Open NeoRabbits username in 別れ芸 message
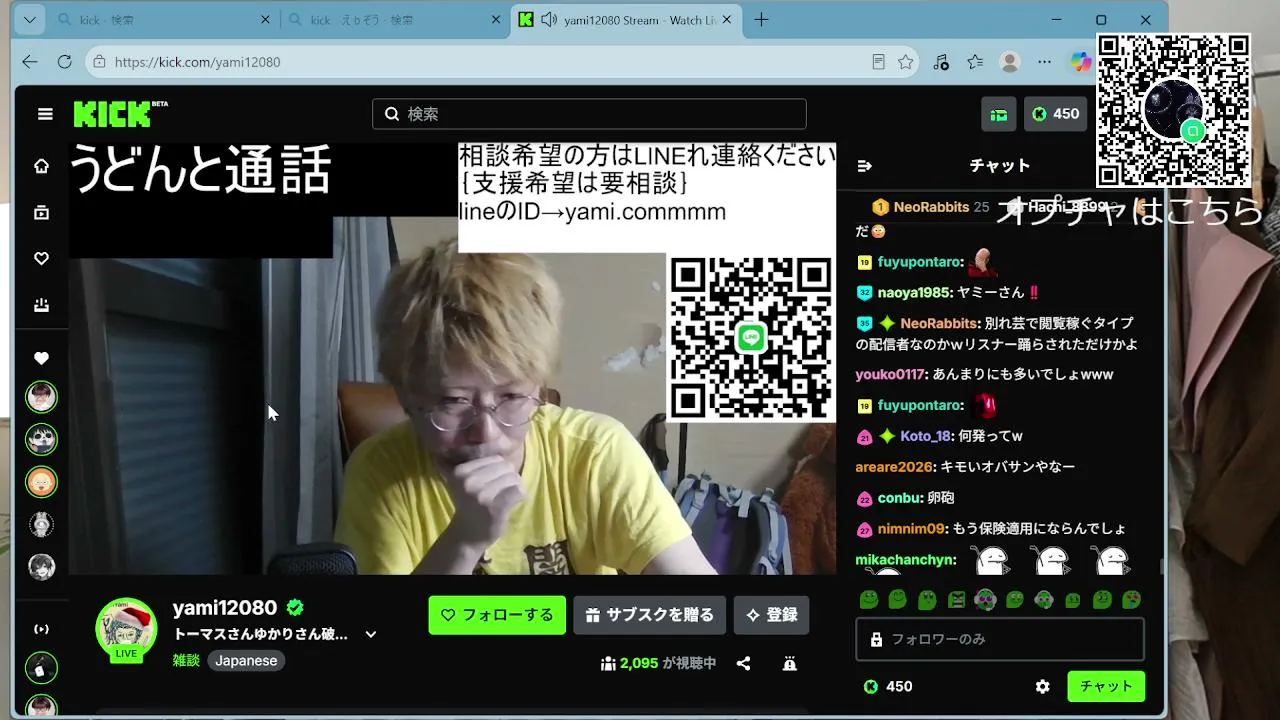 pyautogui.click(x=938, y=323)
